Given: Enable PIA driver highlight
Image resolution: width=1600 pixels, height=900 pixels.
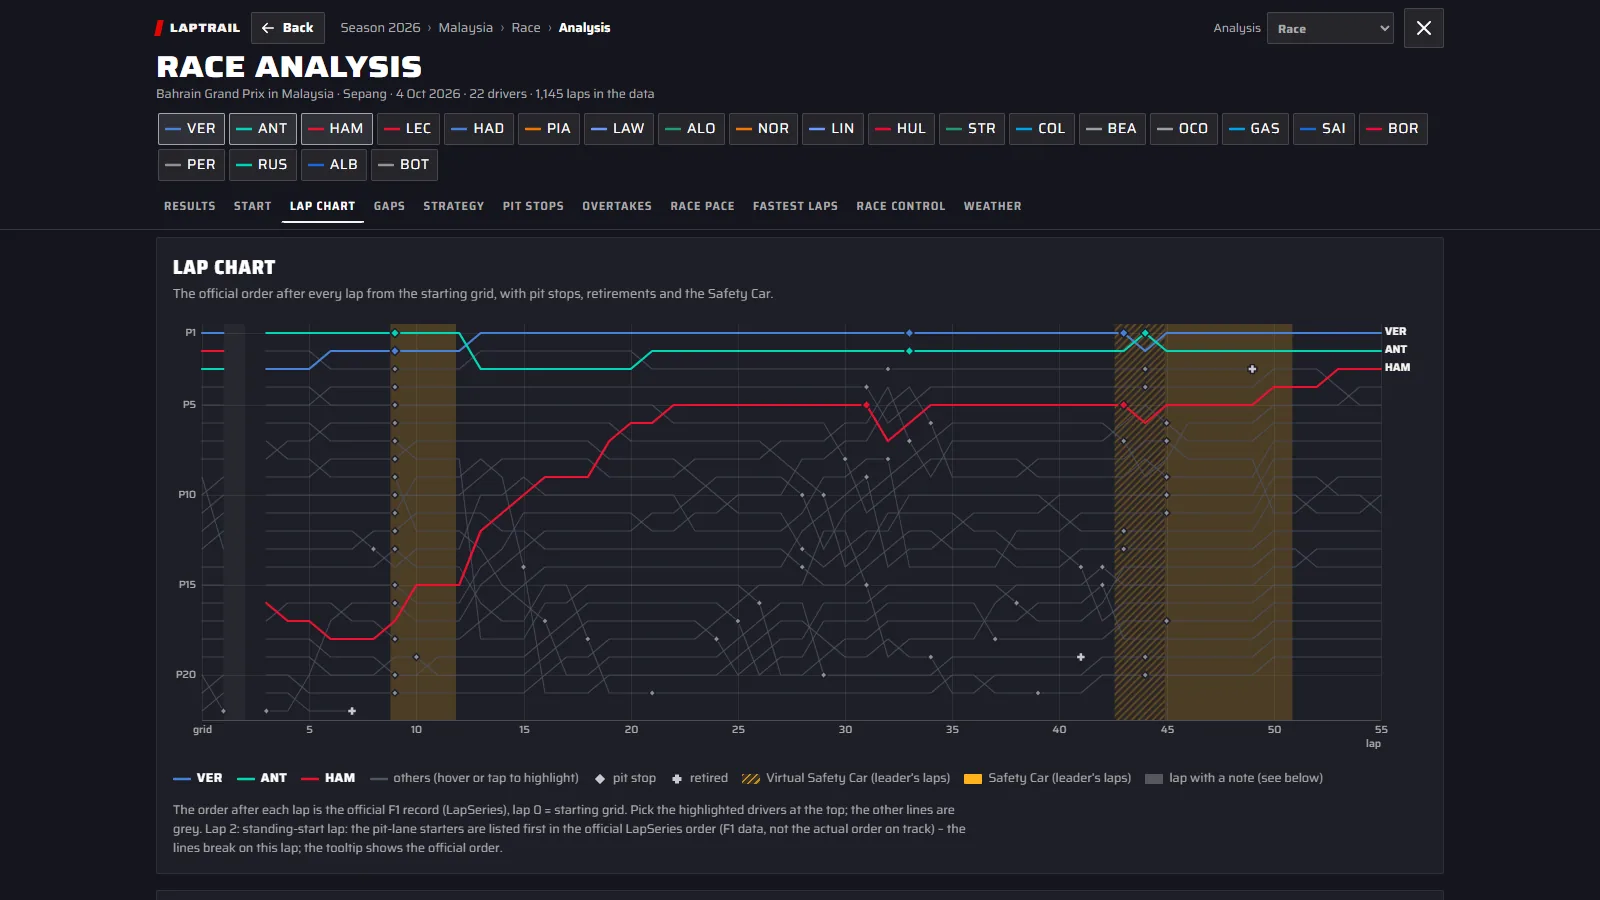Looking at the screenshot, I should 549,129.
